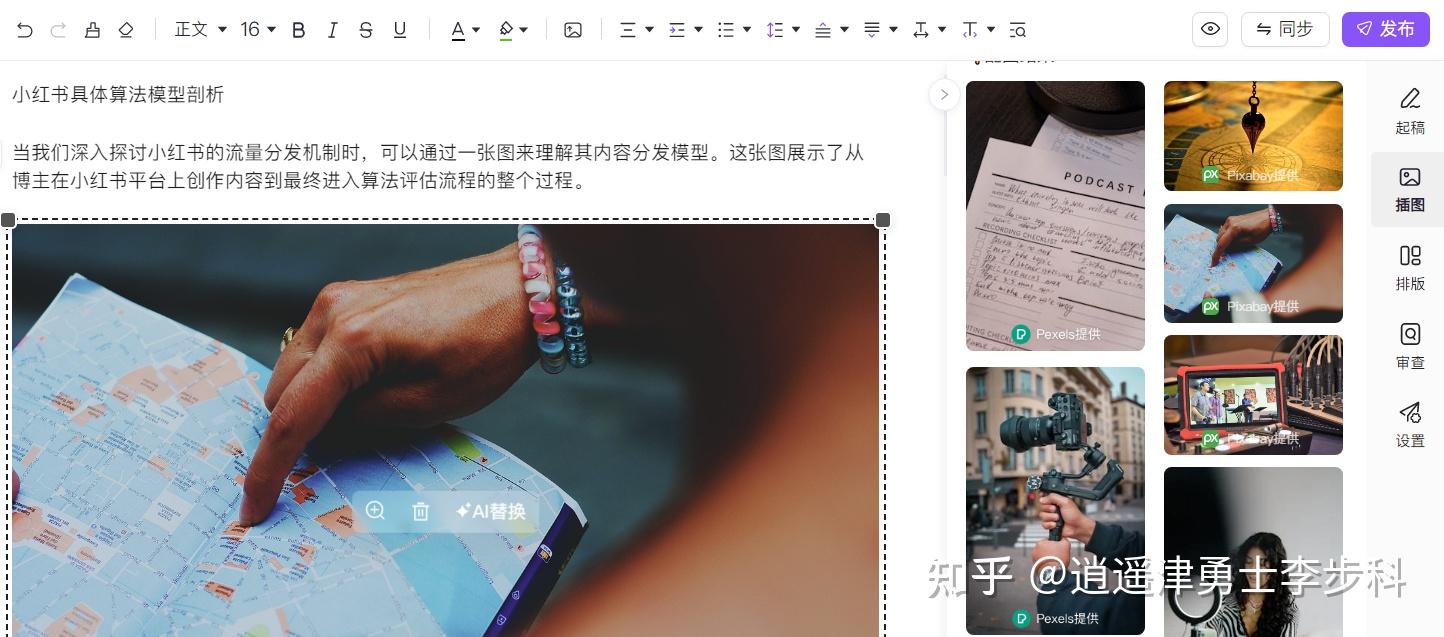The image size is (1444, 637).
Task: Click the purple 发布 publish button
Action: 1385,29
